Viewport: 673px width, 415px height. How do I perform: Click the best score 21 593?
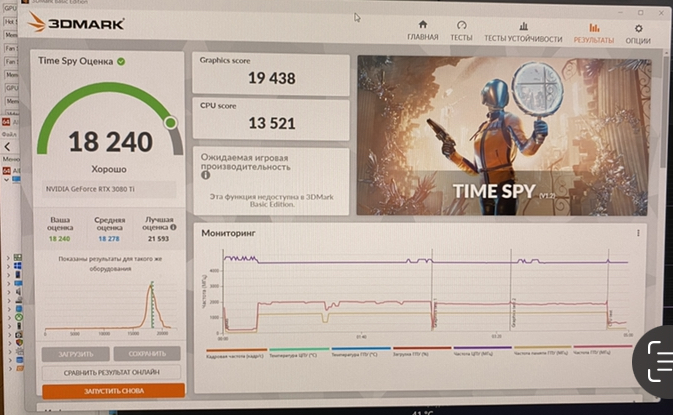[158, 239]
